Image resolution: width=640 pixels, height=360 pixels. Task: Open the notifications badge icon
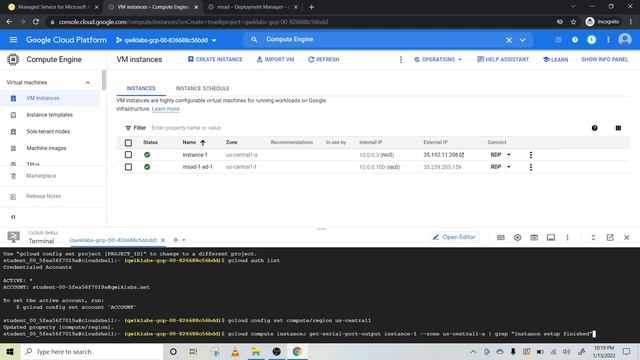pos(591,40)
